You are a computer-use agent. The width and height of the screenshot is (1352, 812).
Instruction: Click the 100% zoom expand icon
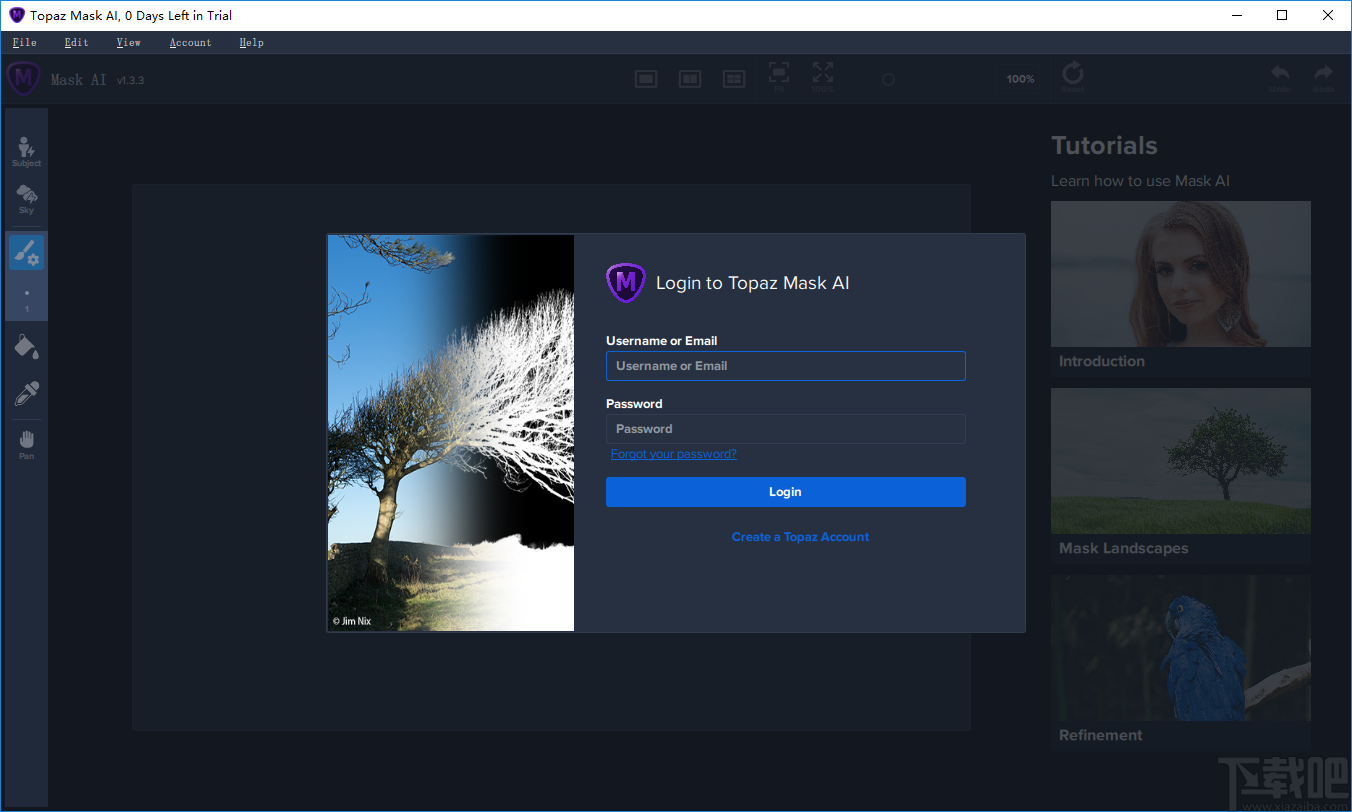coord(823,77)
